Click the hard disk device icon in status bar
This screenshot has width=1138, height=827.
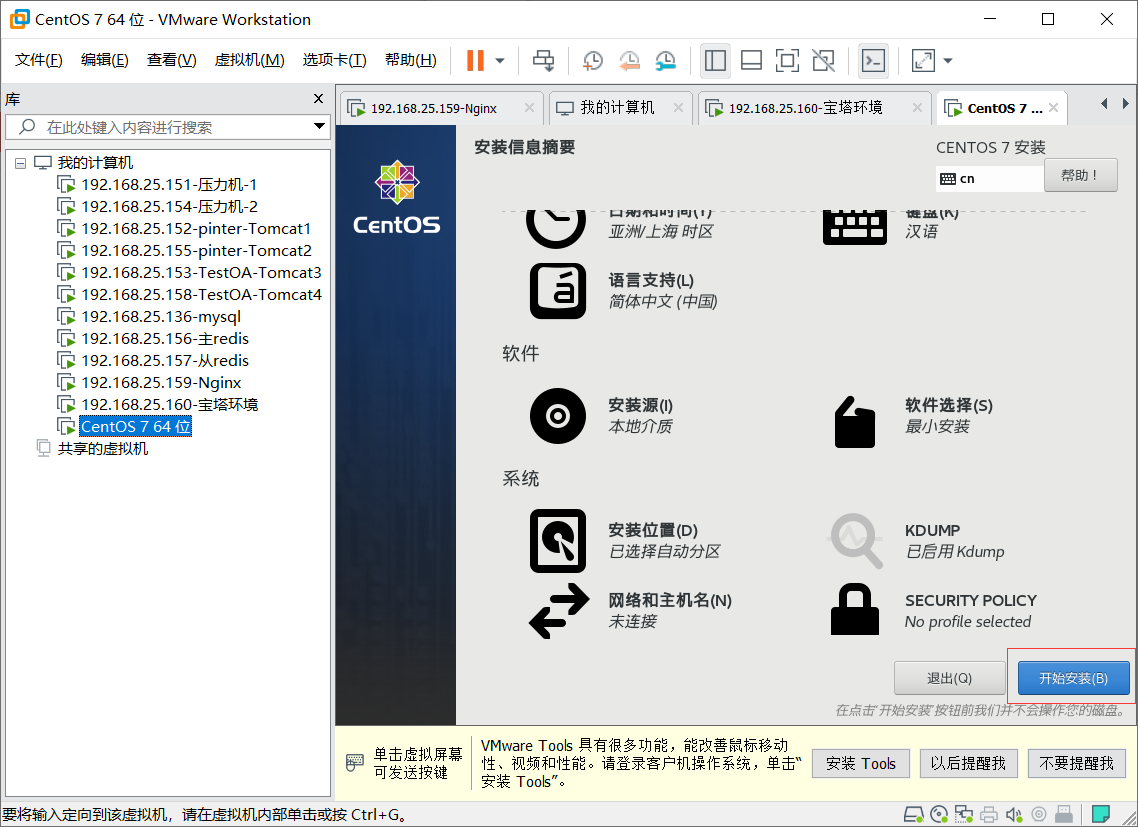[x=914, y=815]
